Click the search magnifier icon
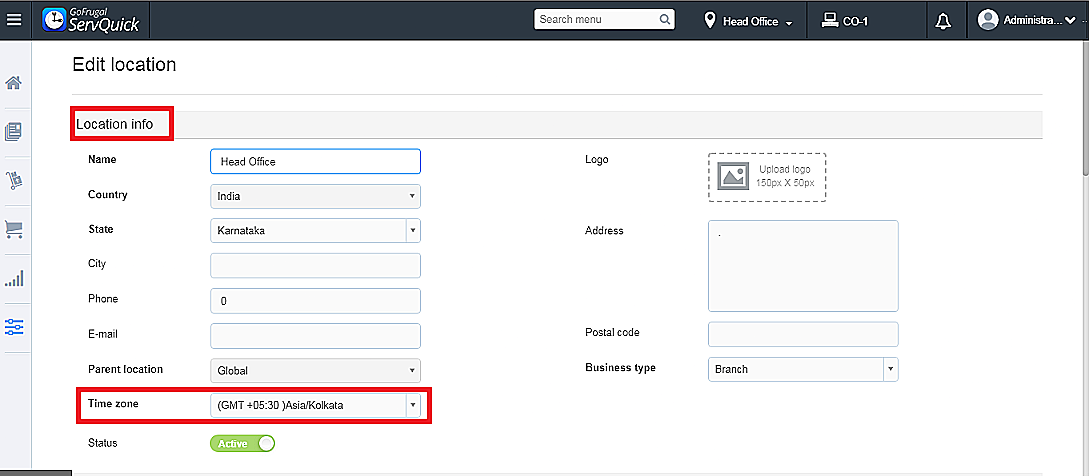The height and width of the screenshot is (476, 1089). [x=665, y=19]
